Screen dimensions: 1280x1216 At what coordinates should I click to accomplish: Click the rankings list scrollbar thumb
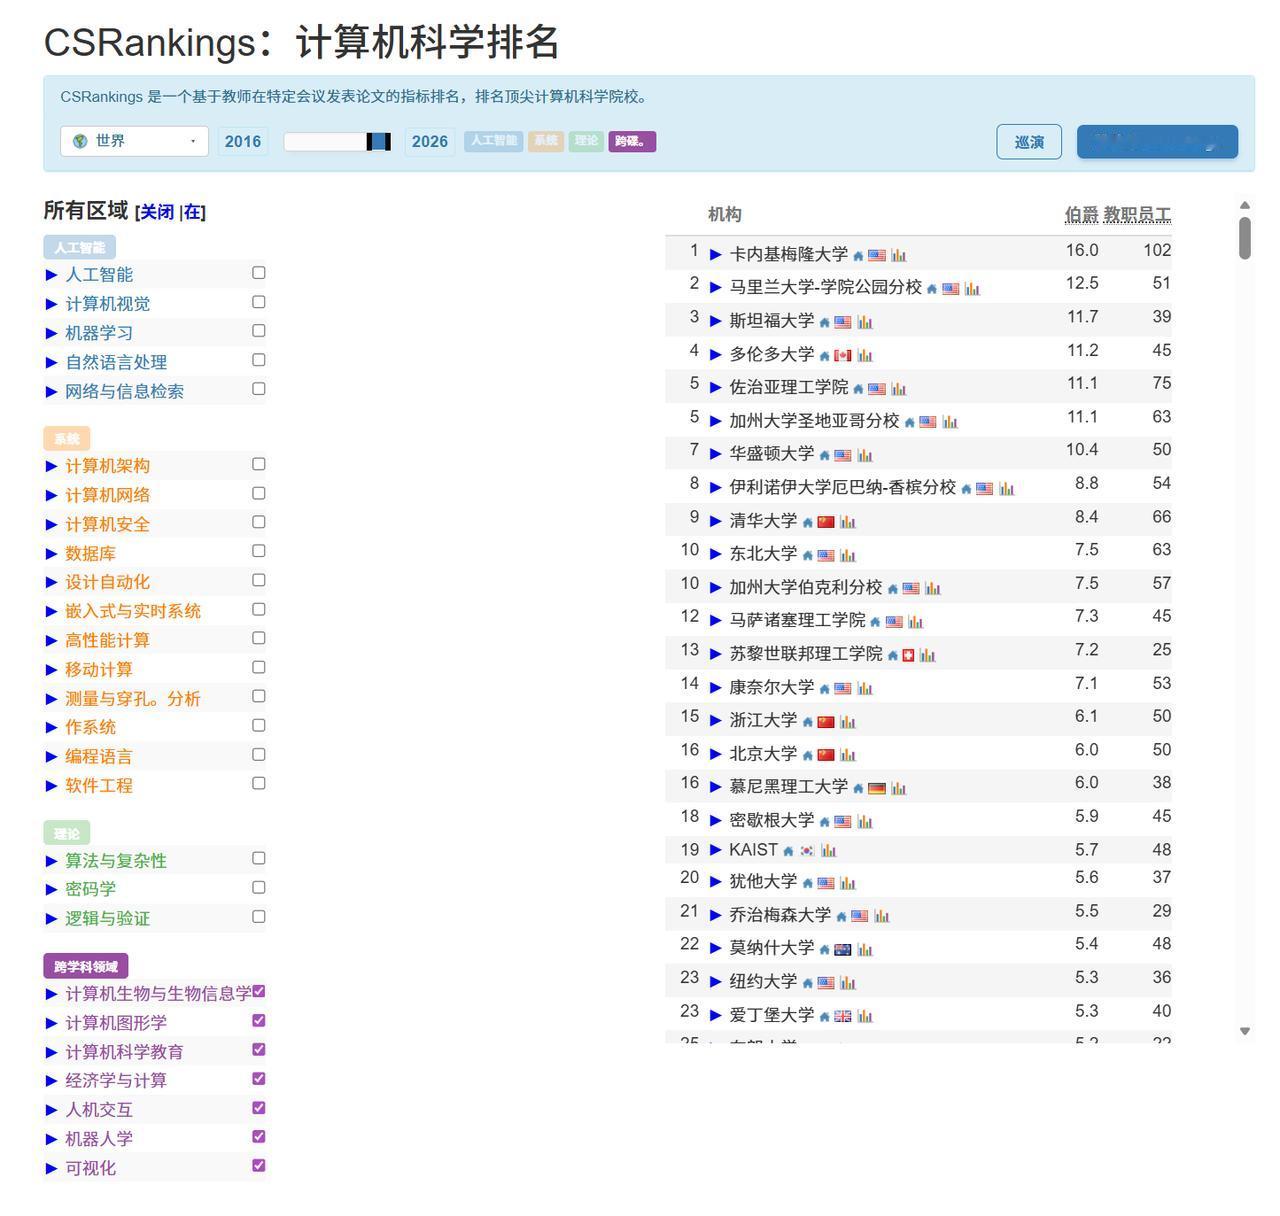(1245, 238)
